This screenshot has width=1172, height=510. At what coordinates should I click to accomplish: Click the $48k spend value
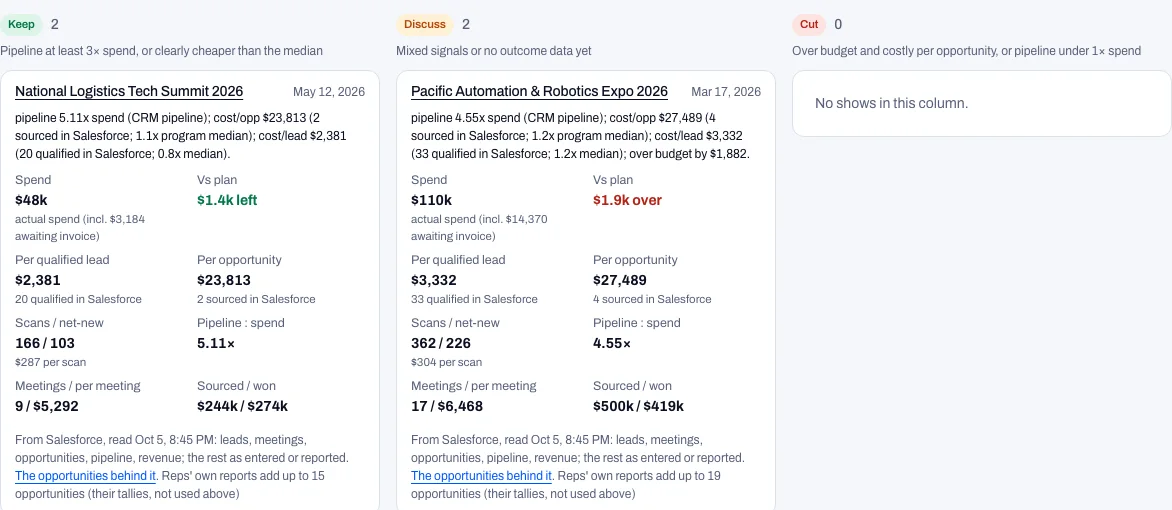[31, 200]
